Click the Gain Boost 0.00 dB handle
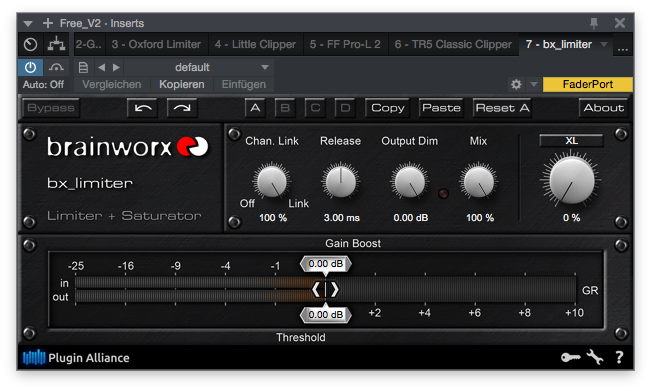The image size is (651, 391). pyautogui.click(x=326, y=264)
